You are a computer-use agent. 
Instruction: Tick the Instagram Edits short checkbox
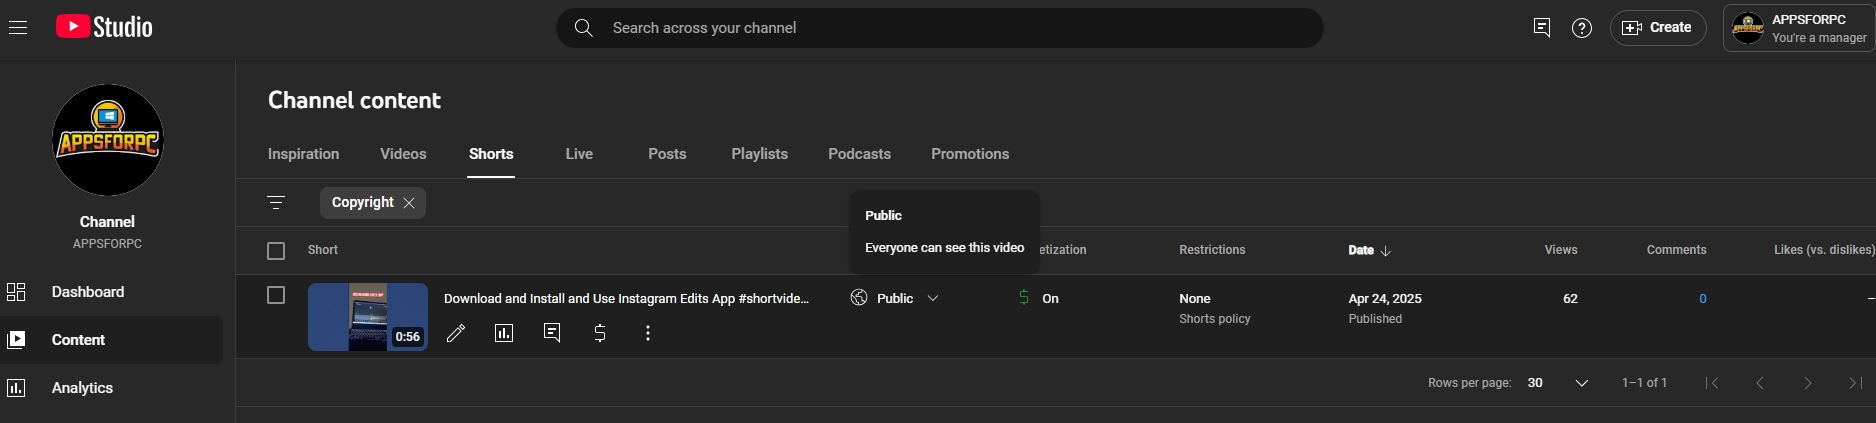pyautogui.click(x=276, y=295)
